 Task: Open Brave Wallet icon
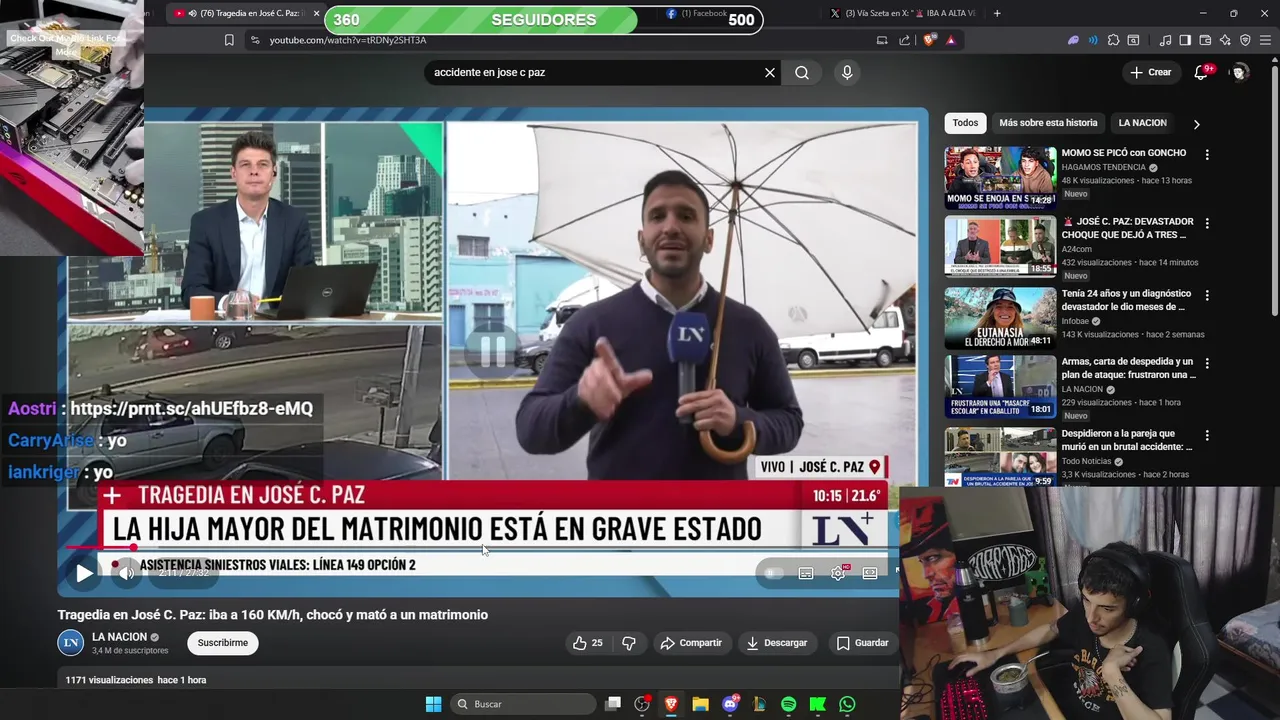(x=1205, y=40)
